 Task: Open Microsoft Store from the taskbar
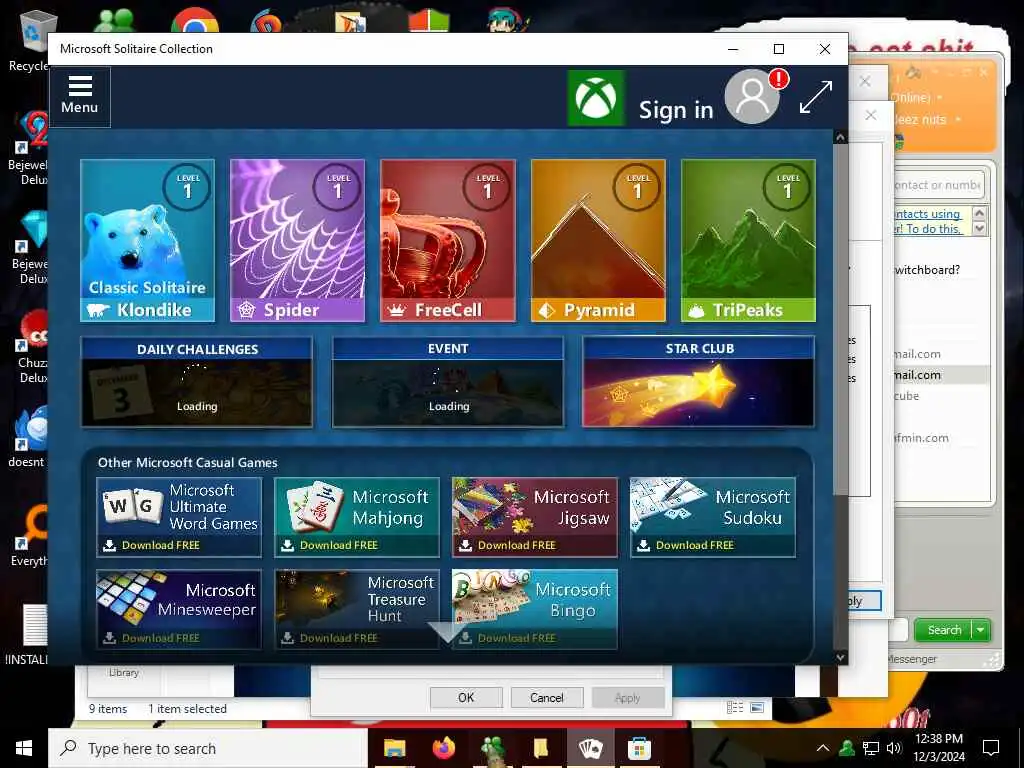pos(639,748)
